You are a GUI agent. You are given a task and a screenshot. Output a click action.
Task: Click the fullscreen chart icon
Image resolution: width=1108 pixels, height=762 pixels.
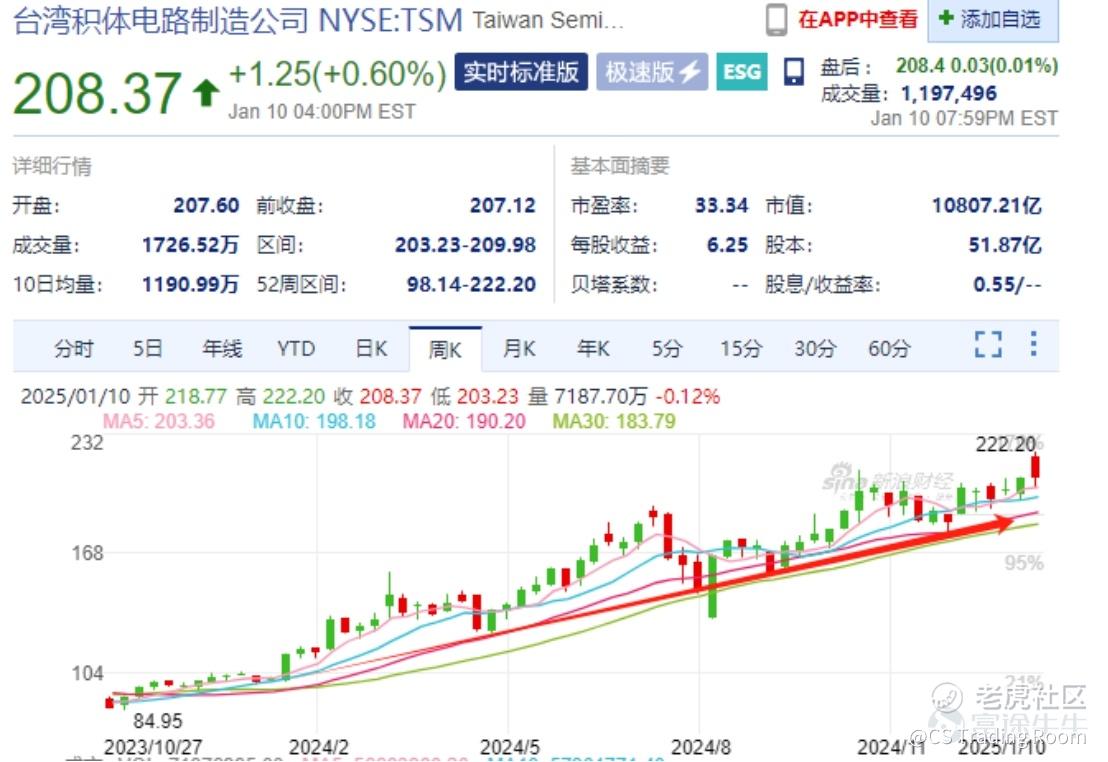988,344
